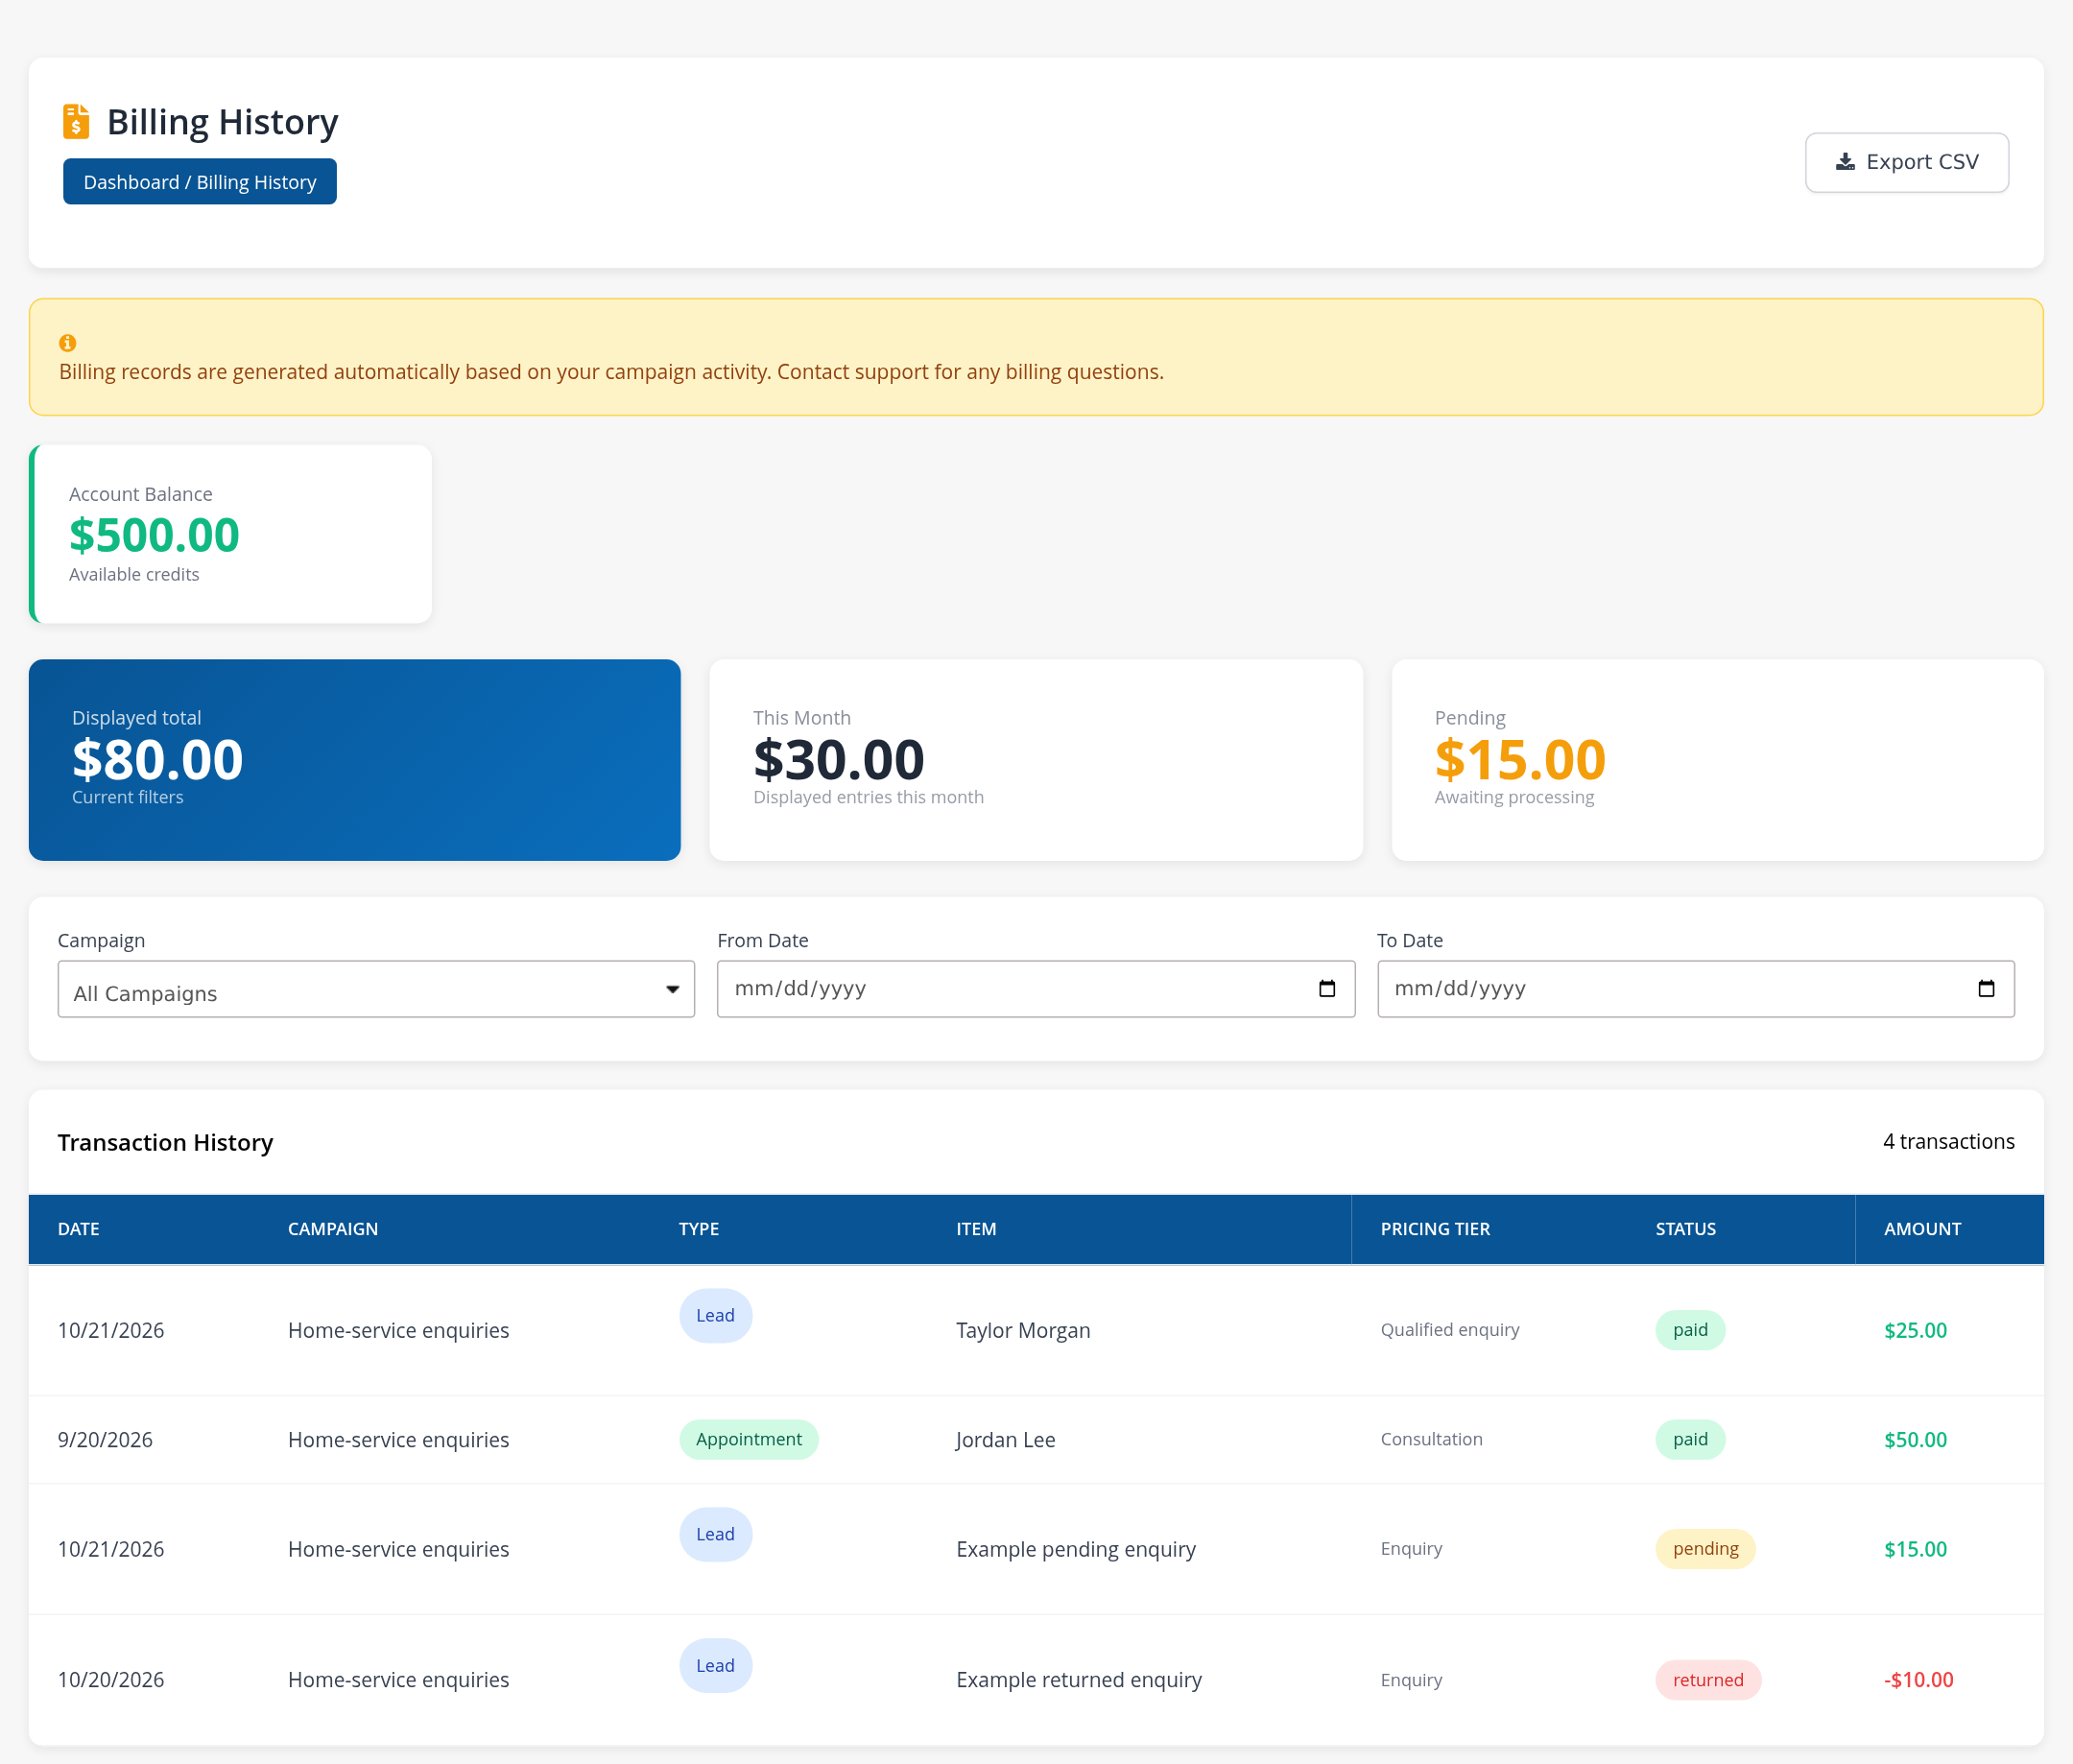Click the 4 transactions count label

pyautogui.click(x=1948, y=1142)
